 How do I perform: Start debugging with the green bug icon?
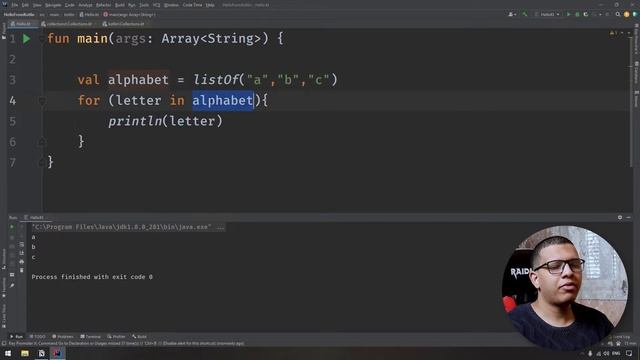pyautogui.click(x=577, y=14)
